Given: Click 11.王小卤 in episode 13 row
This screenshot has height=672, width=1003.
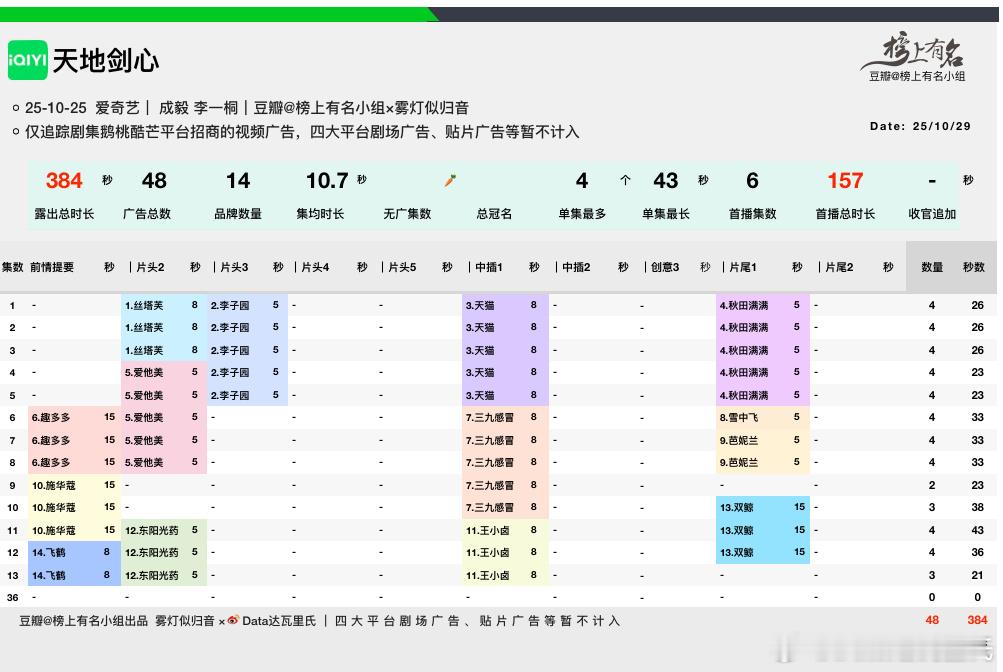Looking at the screenshot, I should [487, 575].
